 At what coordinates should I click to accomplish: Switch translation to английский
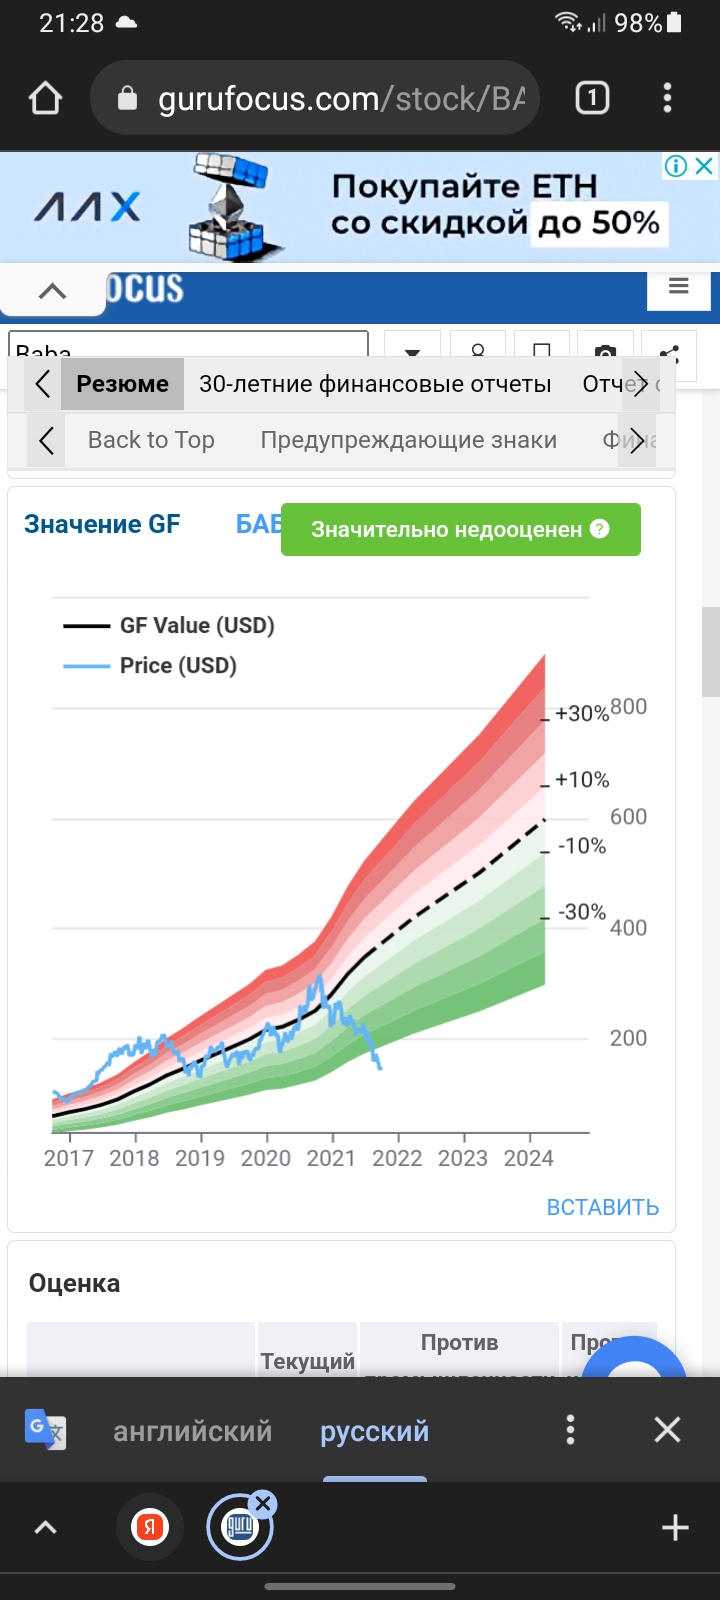(192, 1431)
